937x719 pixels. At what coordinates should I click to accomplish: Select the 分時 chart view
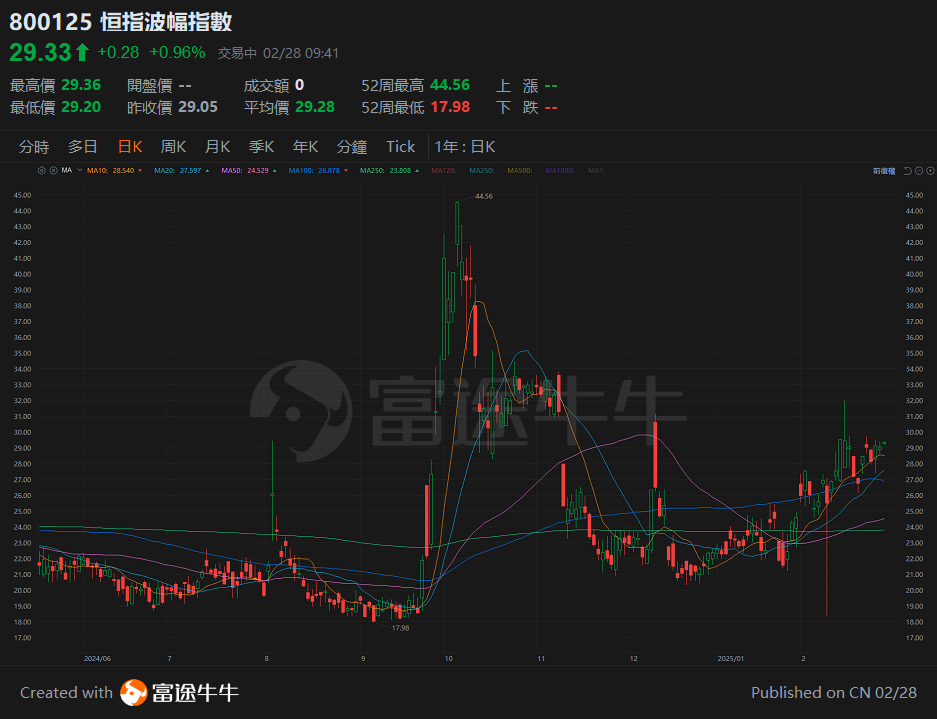[35, 146]
